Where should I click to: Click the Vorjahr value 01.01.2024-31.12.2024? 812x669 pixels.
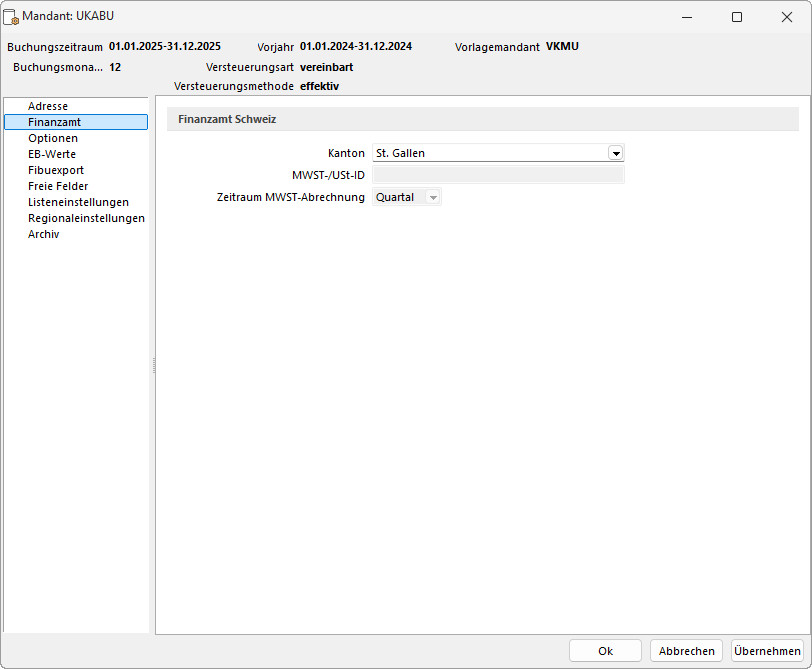356,46
